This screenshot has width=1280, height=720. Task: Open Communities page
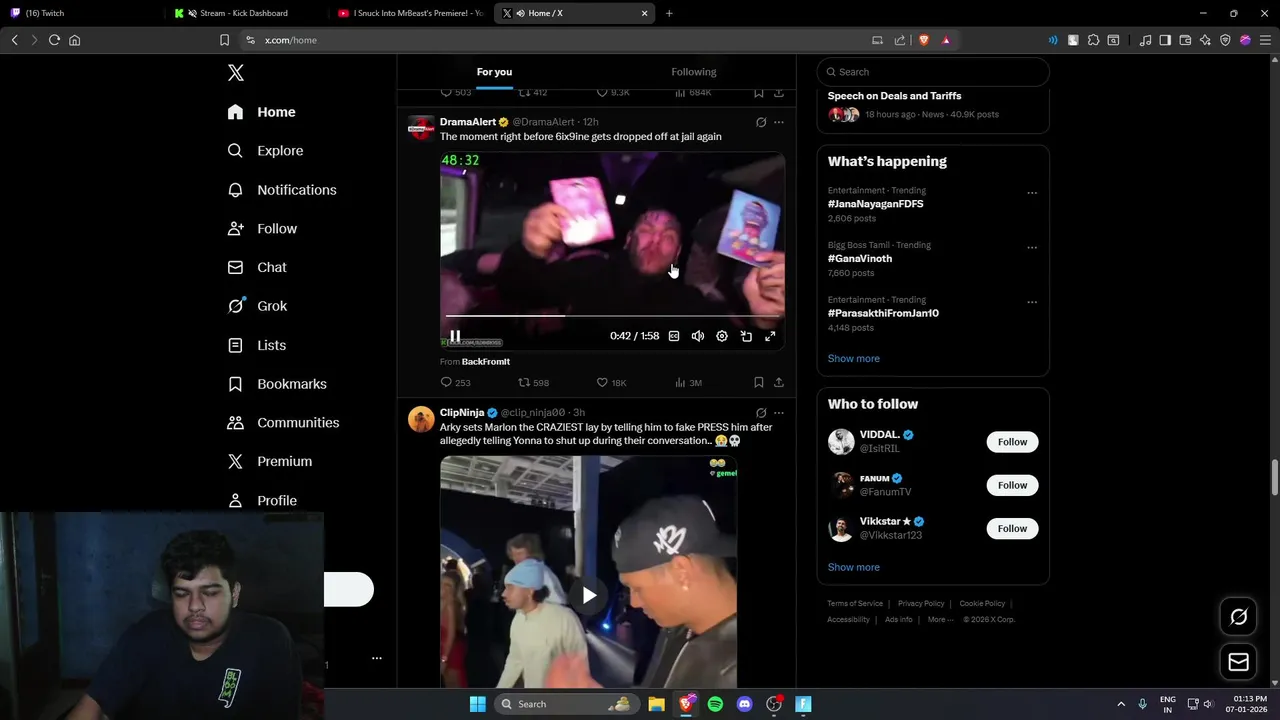pyautogui.click(x=283, y=423)
